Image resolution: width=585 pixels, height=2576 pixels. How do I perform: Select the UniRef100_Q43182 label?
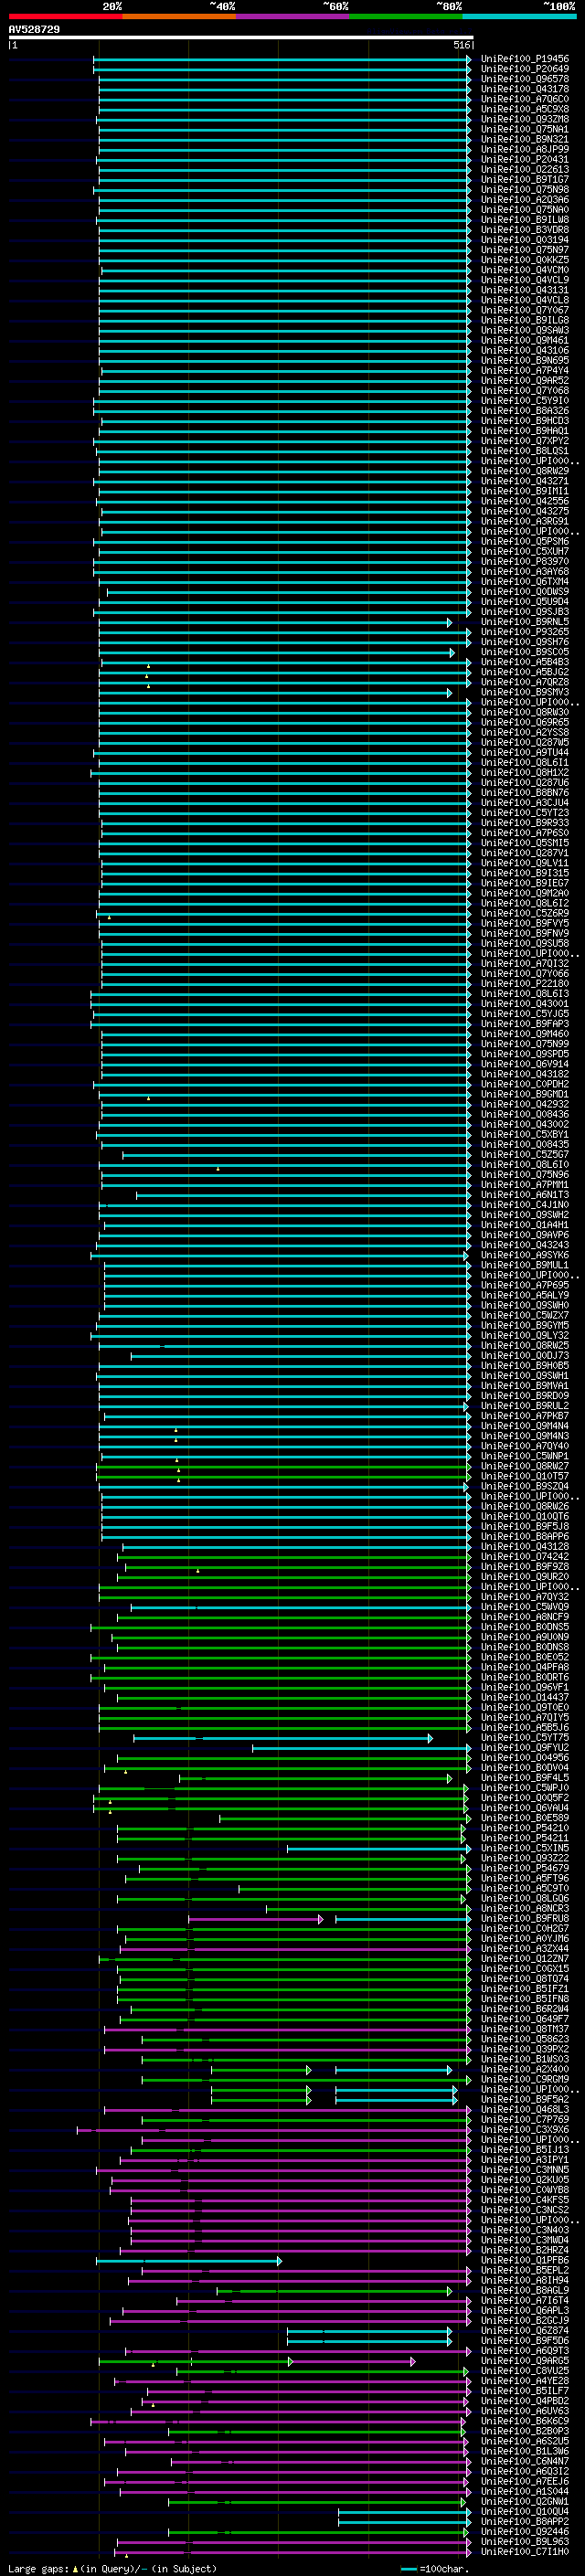point(524,1074)
